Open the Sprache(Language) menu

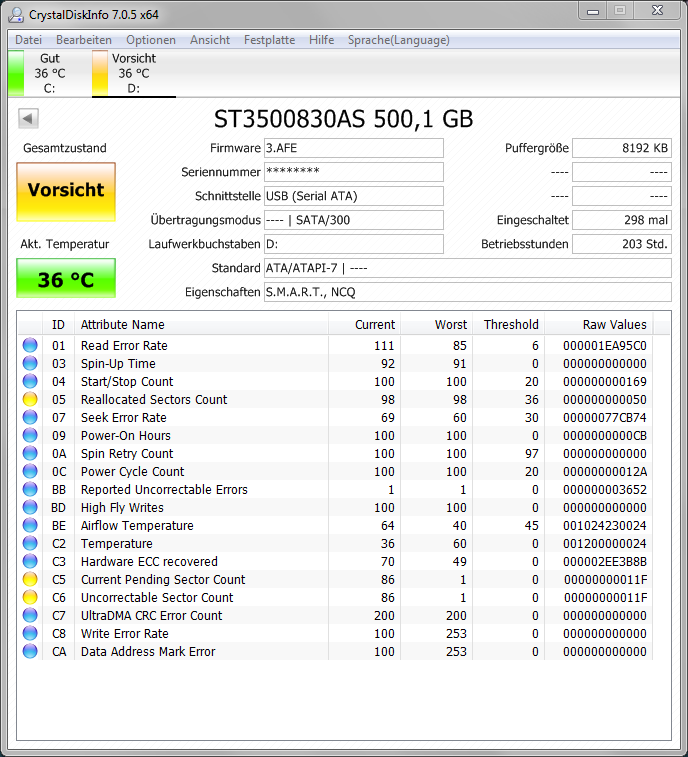click(398, 40)
